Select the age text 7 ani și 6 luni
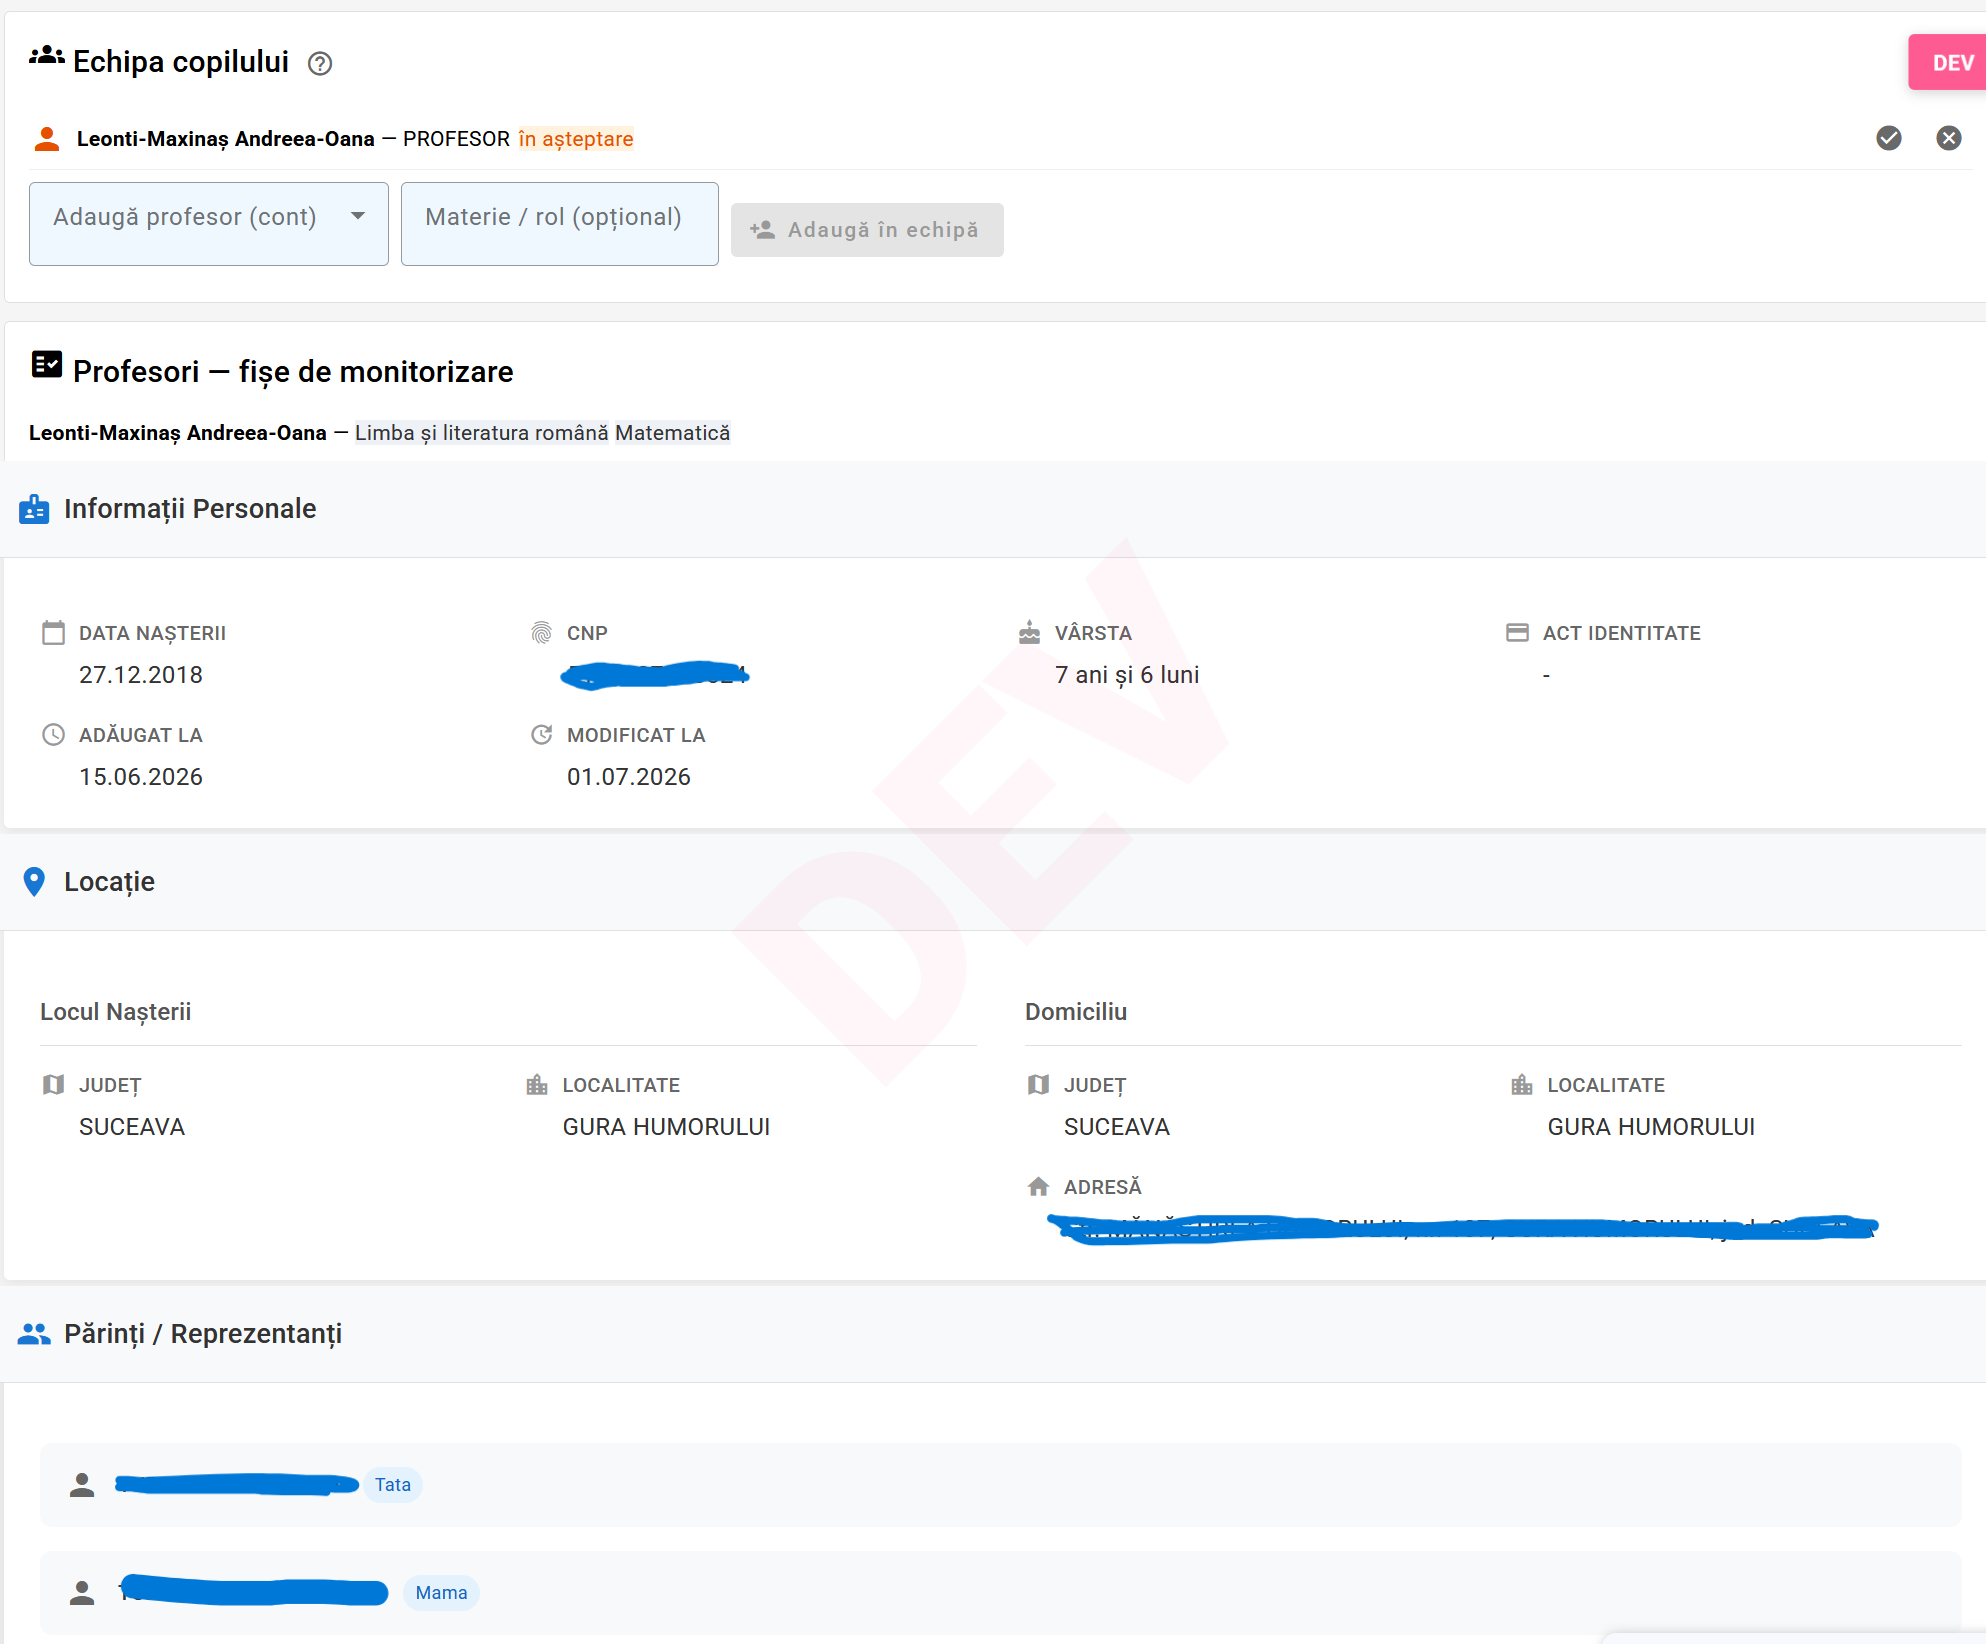 pyautogui.click(x=1127, y=675)
